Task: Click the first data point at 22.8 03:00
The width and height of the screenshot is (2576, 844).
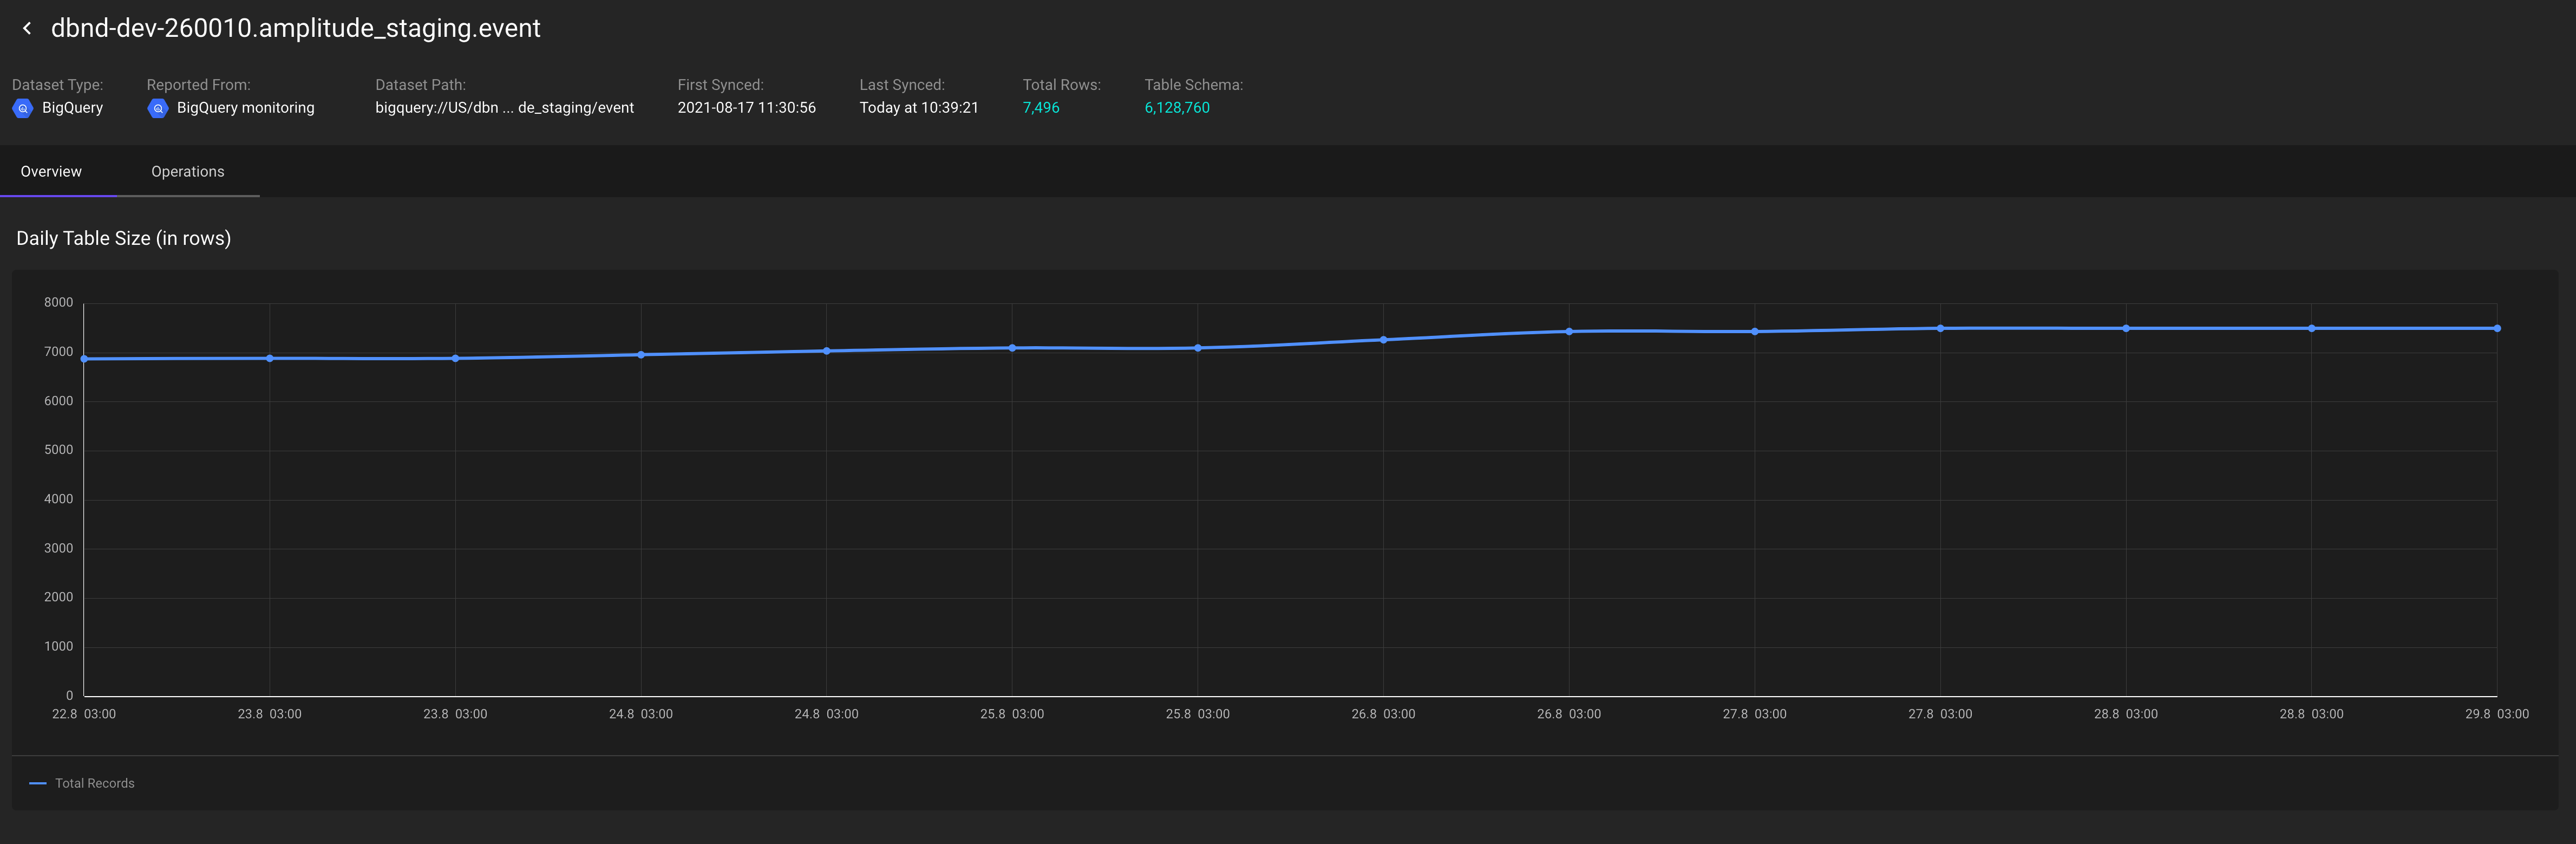Action: point(84,359)
